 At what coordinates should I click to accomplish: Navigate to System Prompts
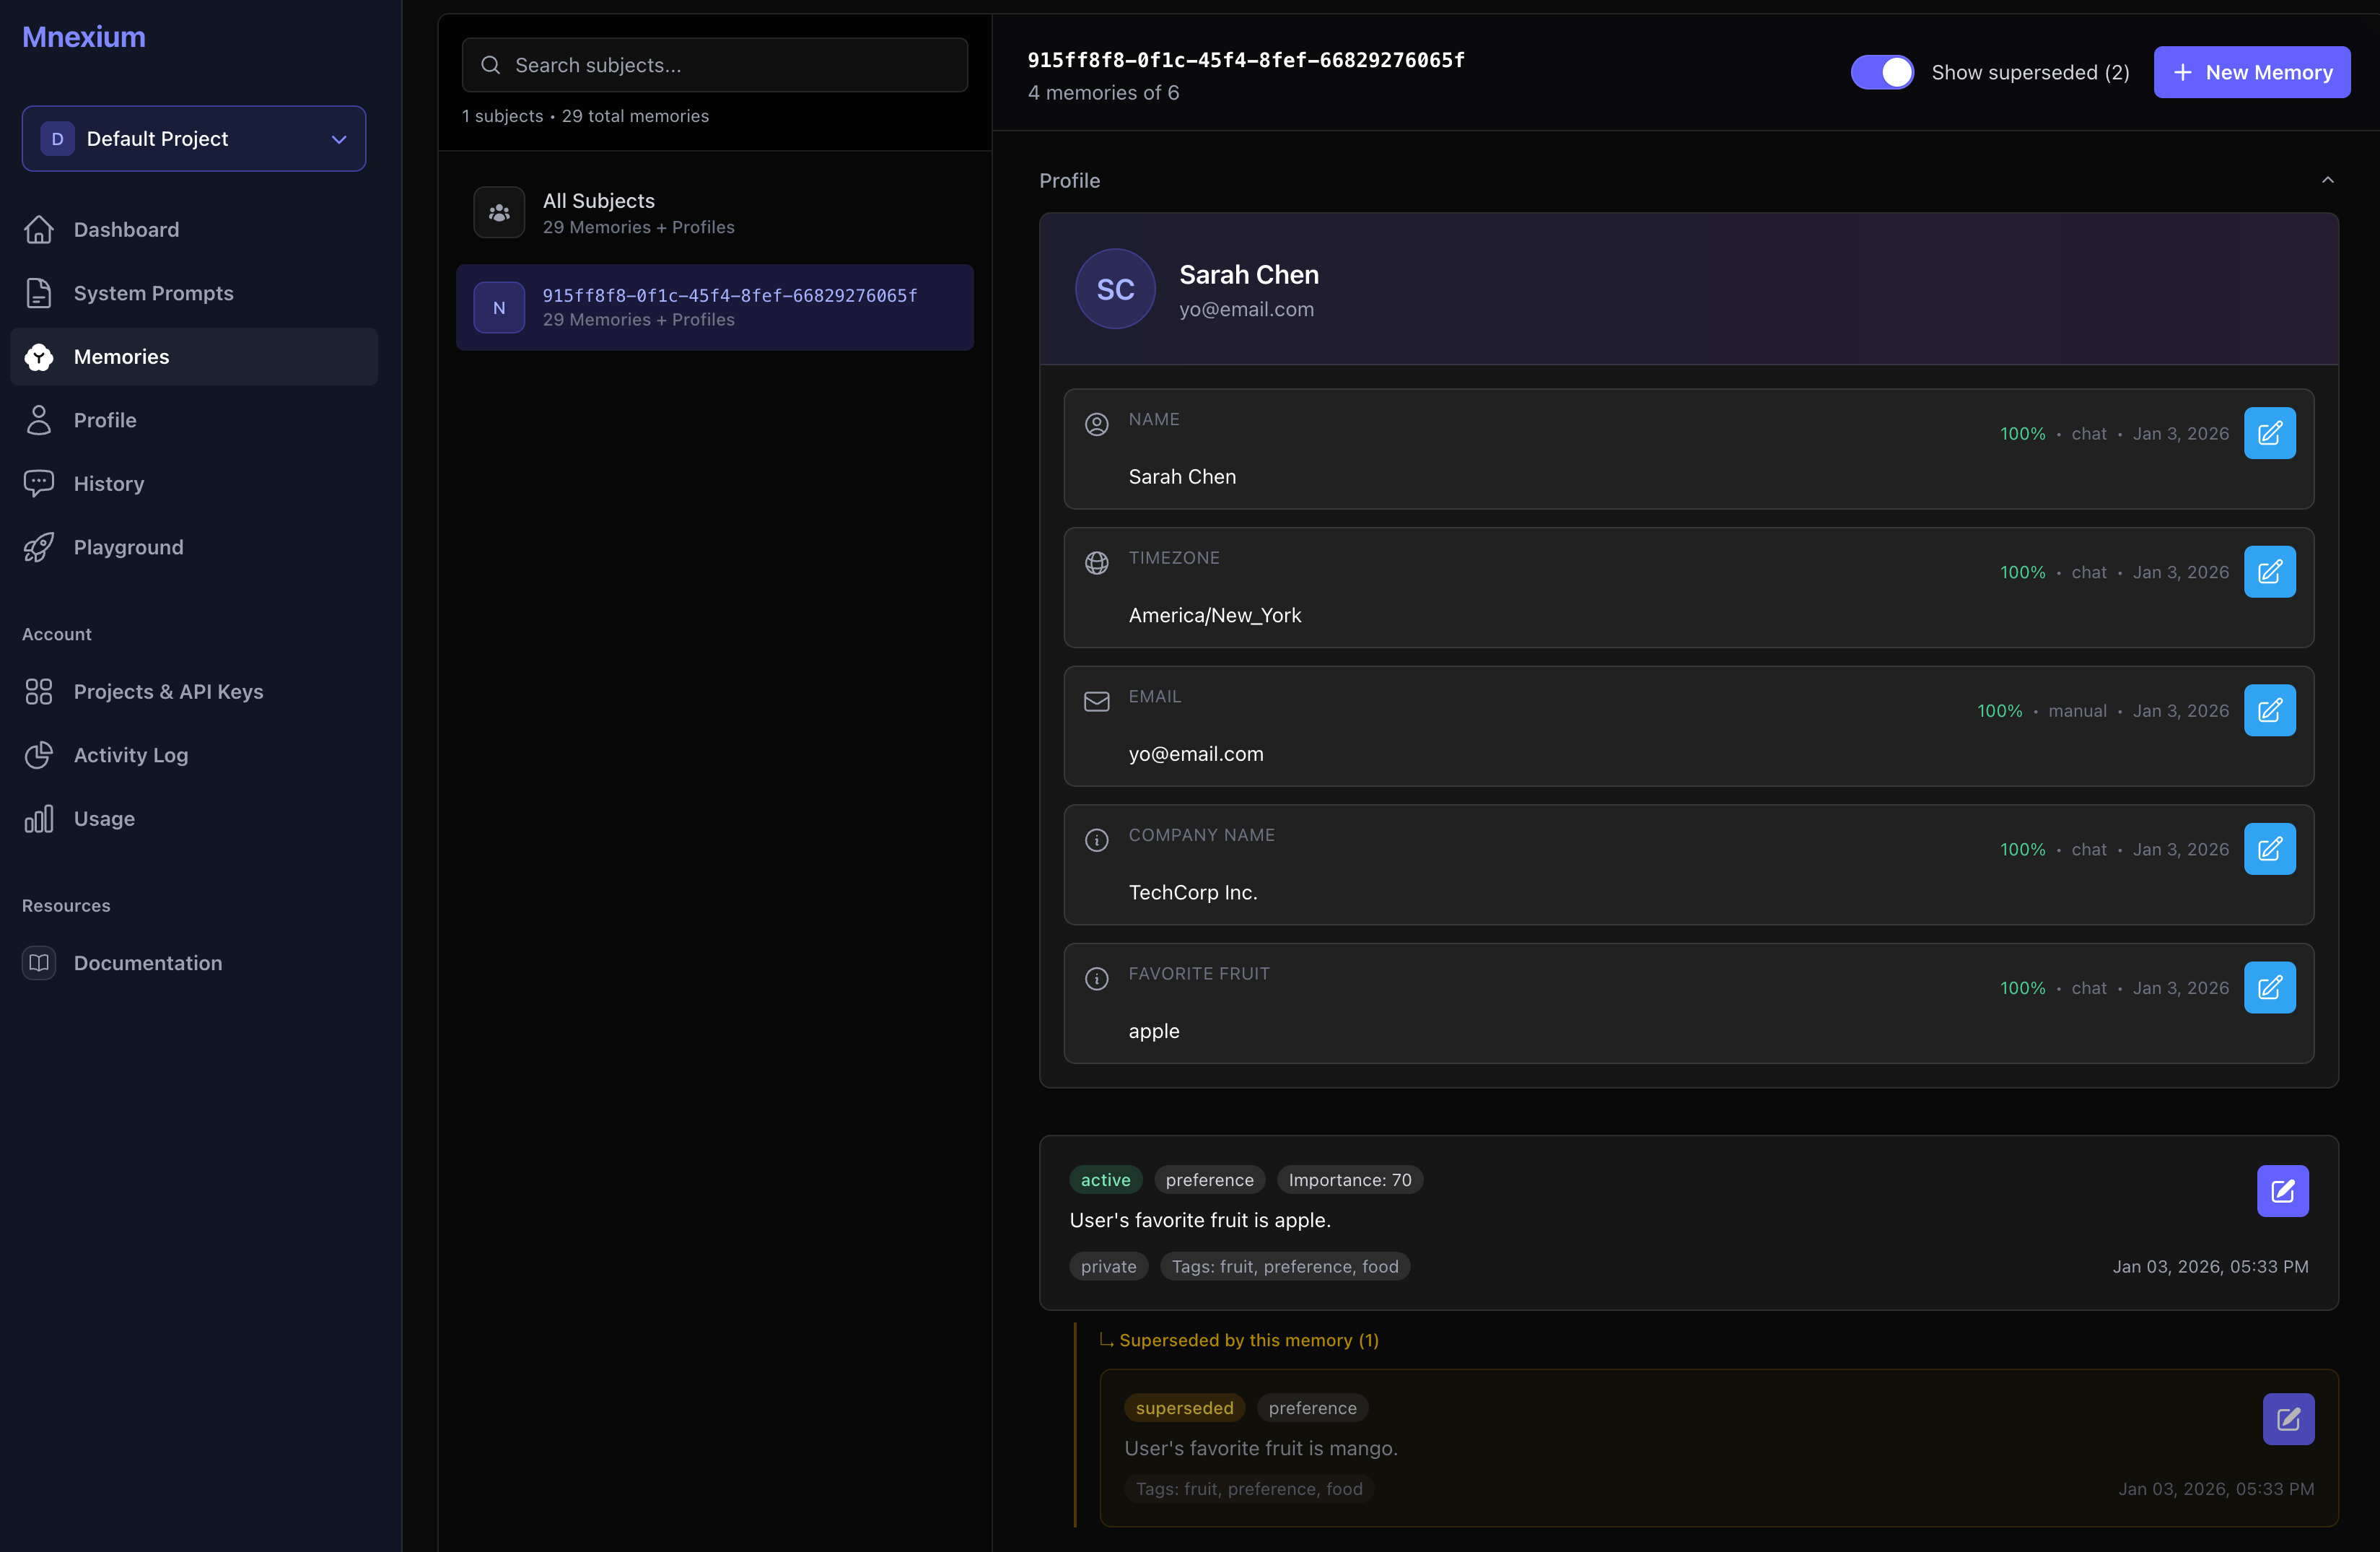(154, 293)
